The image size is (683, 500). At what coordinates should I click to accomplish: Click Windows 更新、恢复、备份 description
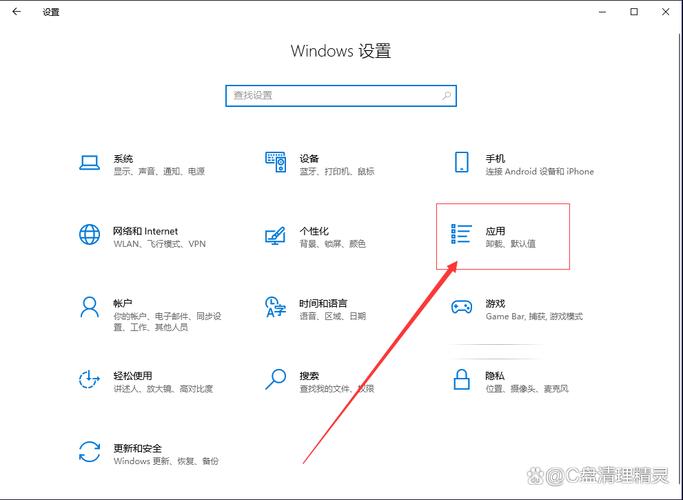pos(166,461)
